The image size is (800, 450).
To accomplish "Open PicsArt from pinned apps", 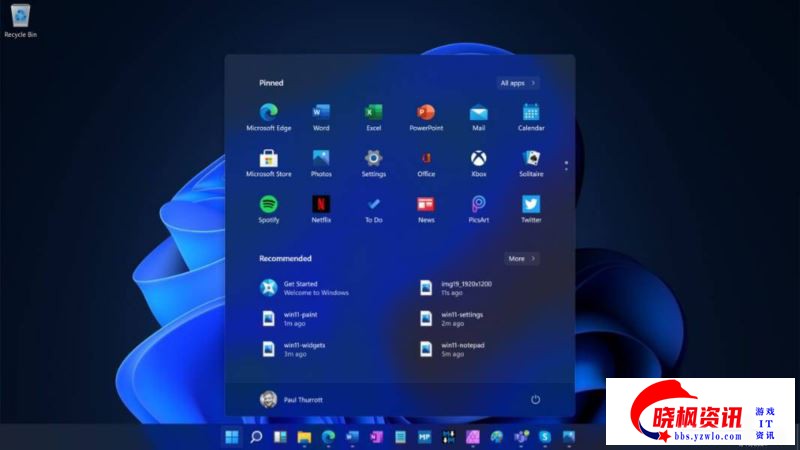I will coord(479,205).
